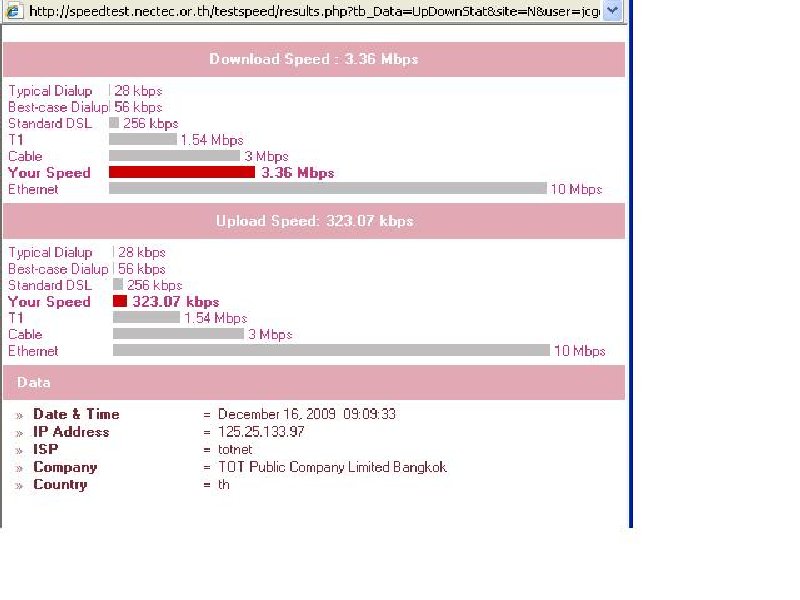Click download '10 Mbps' Ethernet value
Screen dimensions: 800x600
point(577,189)
